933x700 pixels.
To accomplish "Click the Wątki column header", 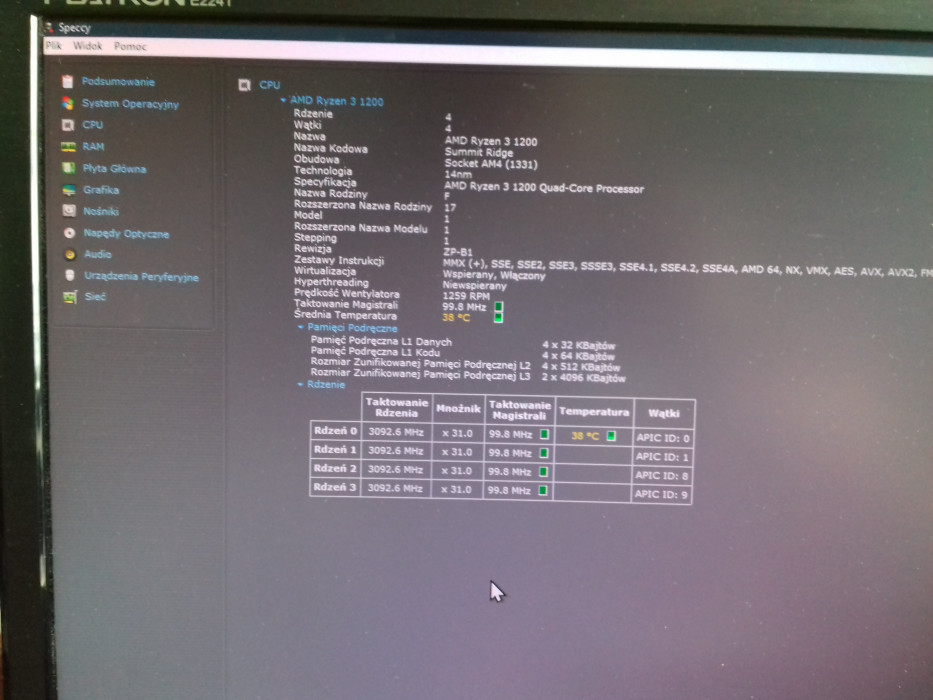I will point(664,413).
